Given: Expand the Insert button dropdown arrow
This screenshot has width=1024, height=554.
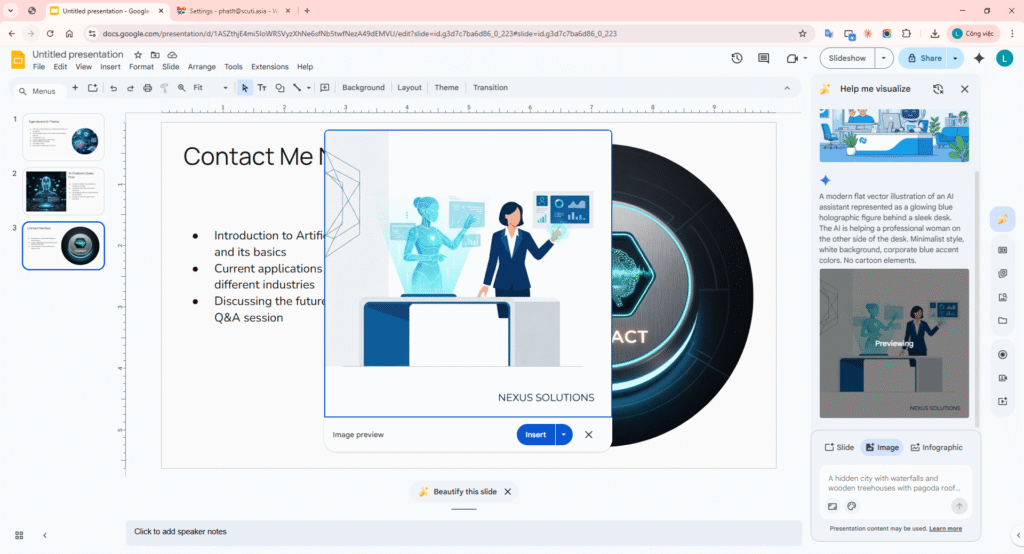Looking at the screenshot, I should [x=564, y=435].
